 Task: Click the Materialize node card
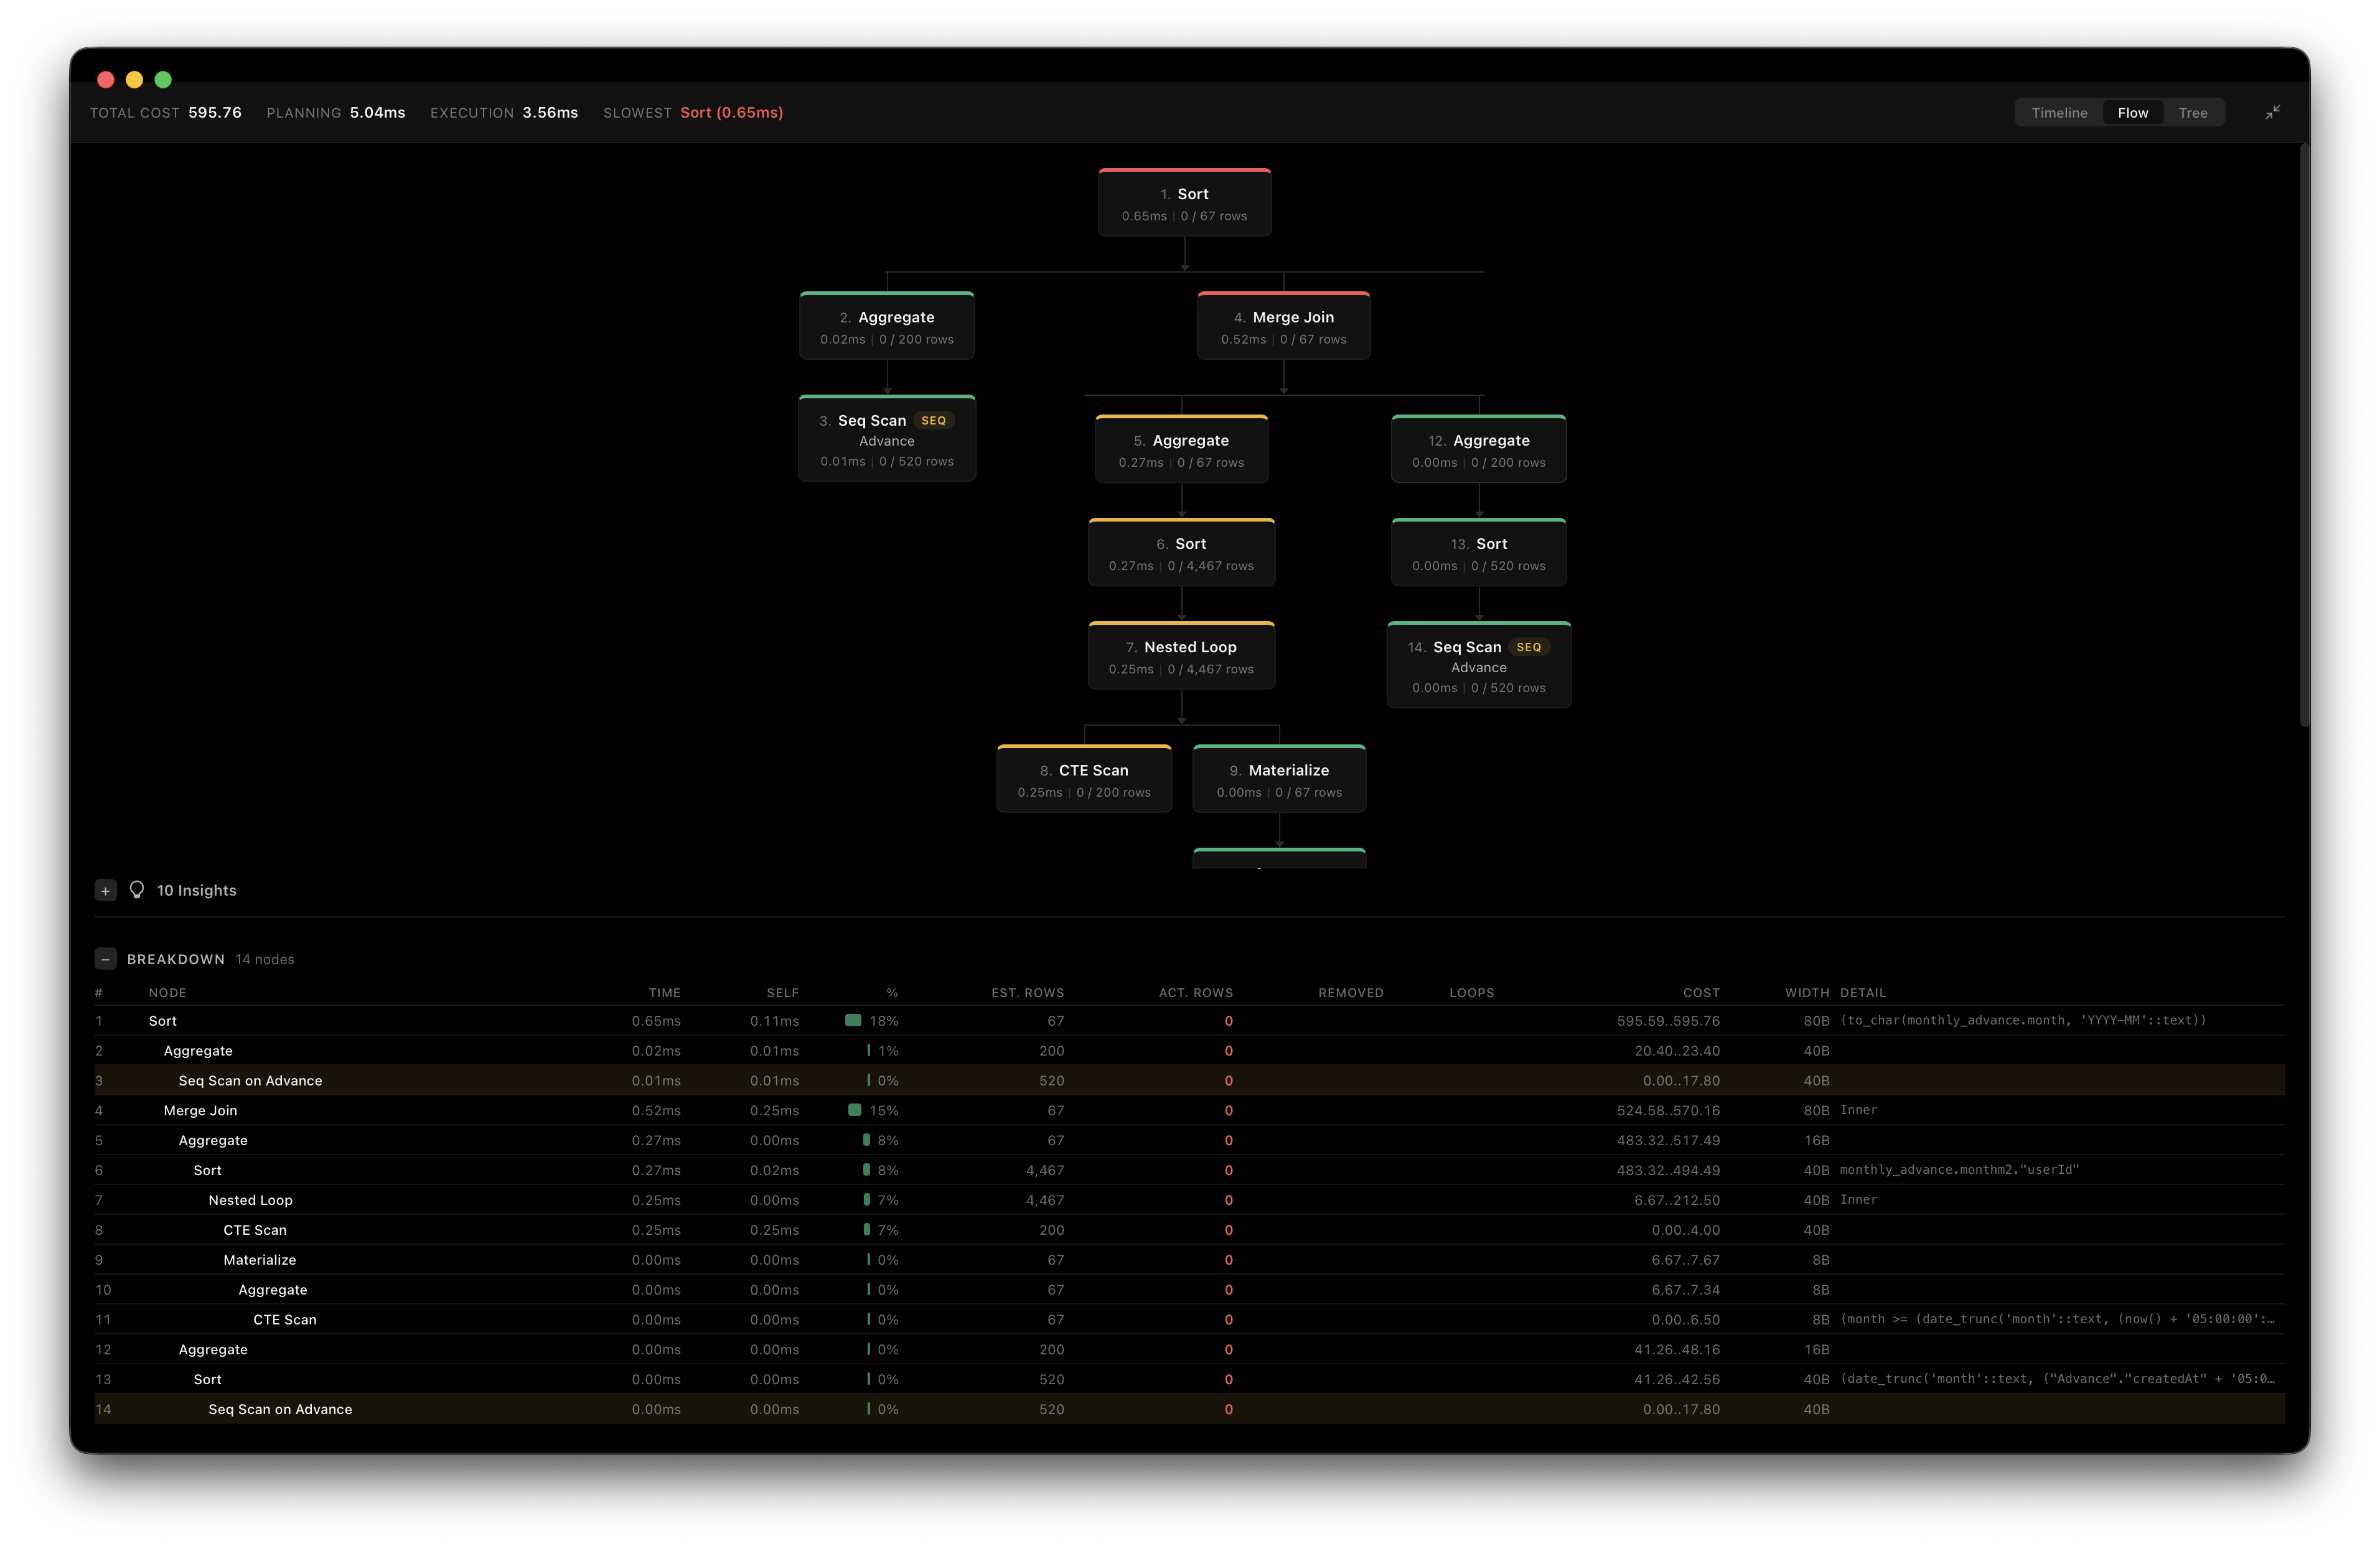click(x=1279, y=780)
